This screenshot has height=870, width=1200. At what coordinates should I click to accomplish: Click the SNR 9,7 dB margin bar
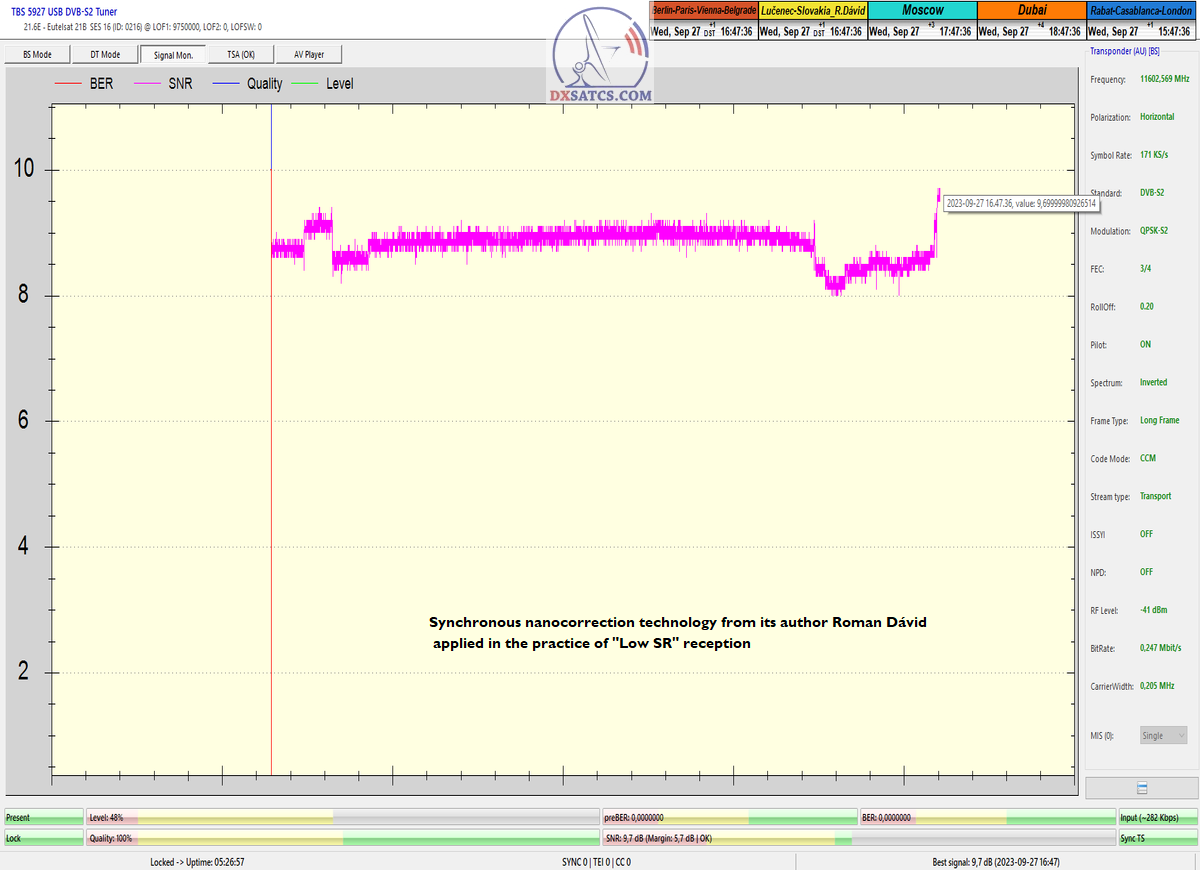pyautogui.click(x=857, y=838)
